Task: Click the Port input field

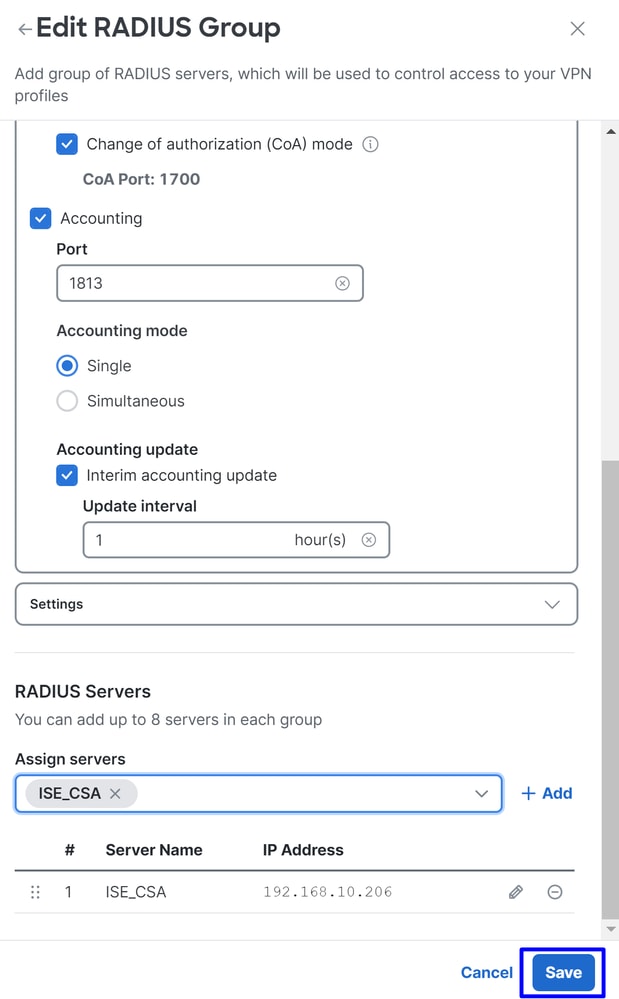Action: pyautogui.click(x=210, y=283)
